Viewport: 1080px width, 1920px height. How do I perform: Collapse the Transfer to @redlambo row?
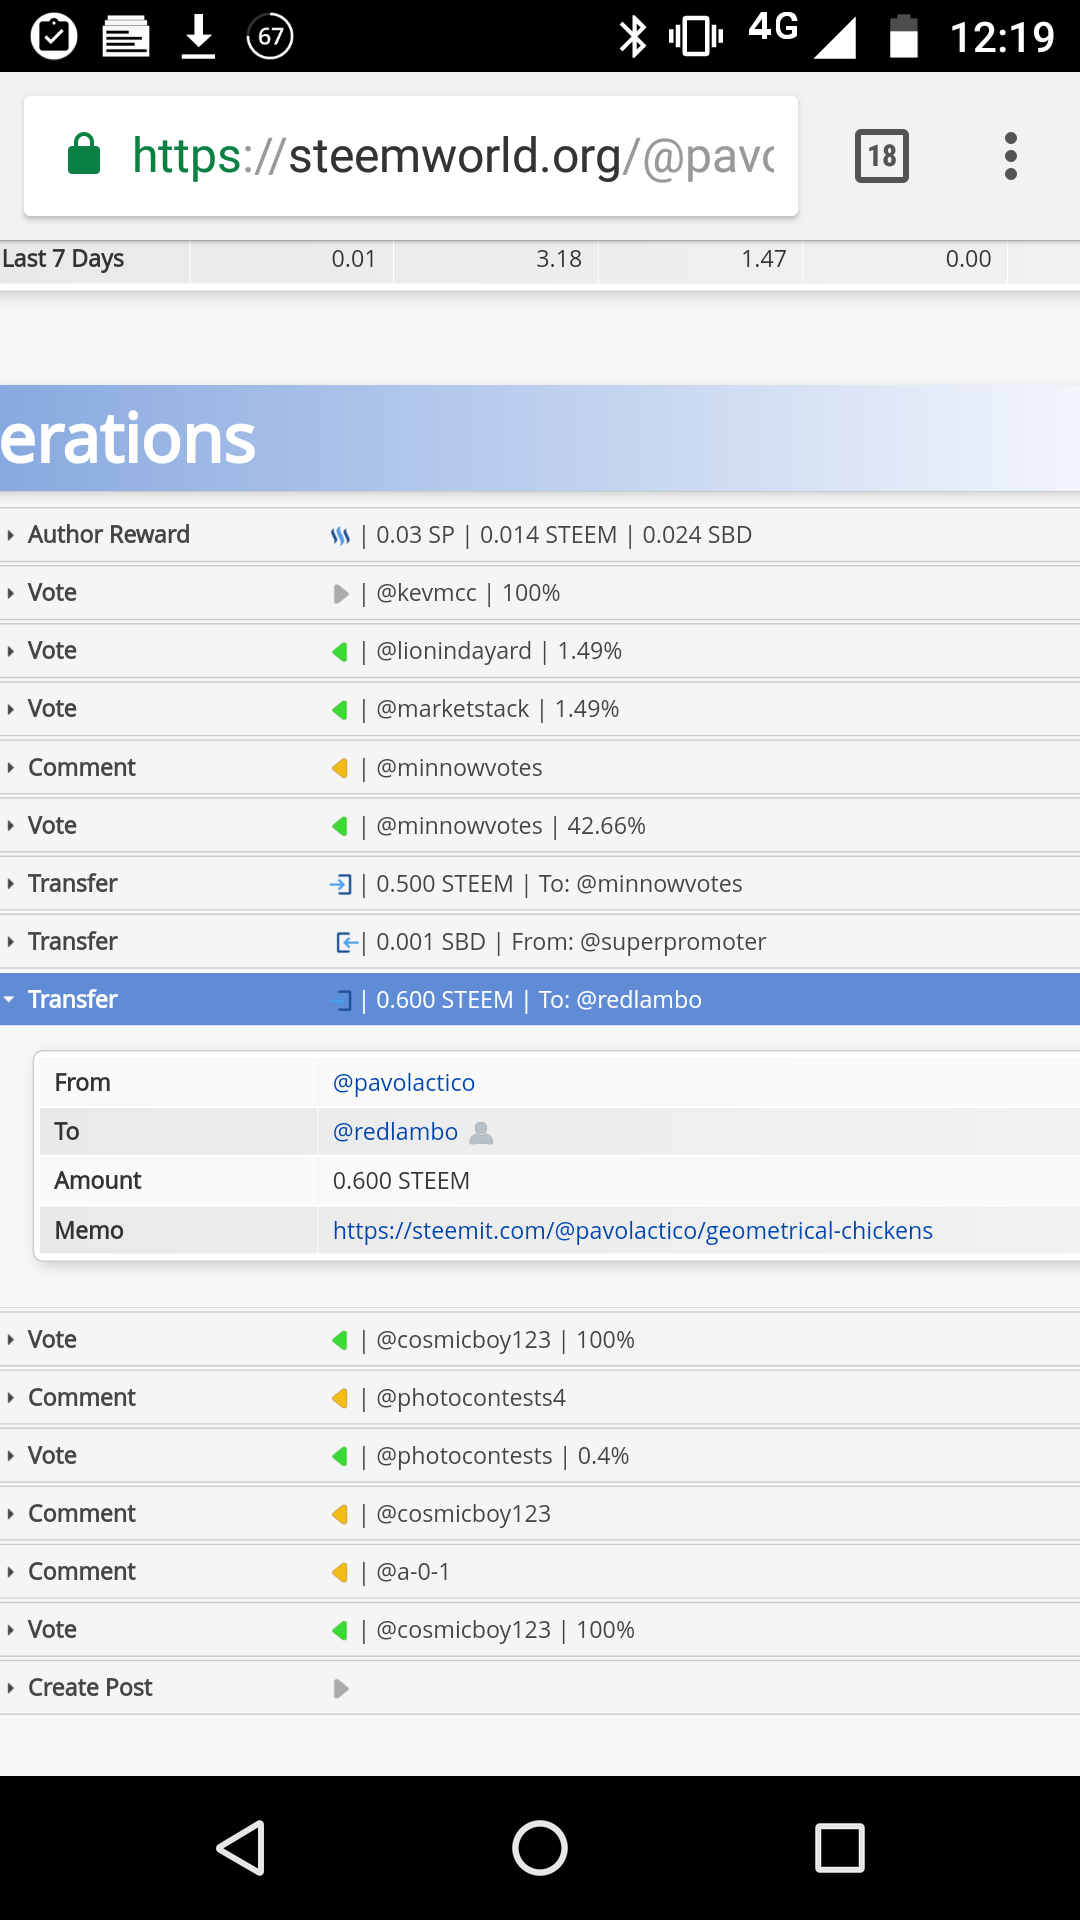coord(72,1000)
